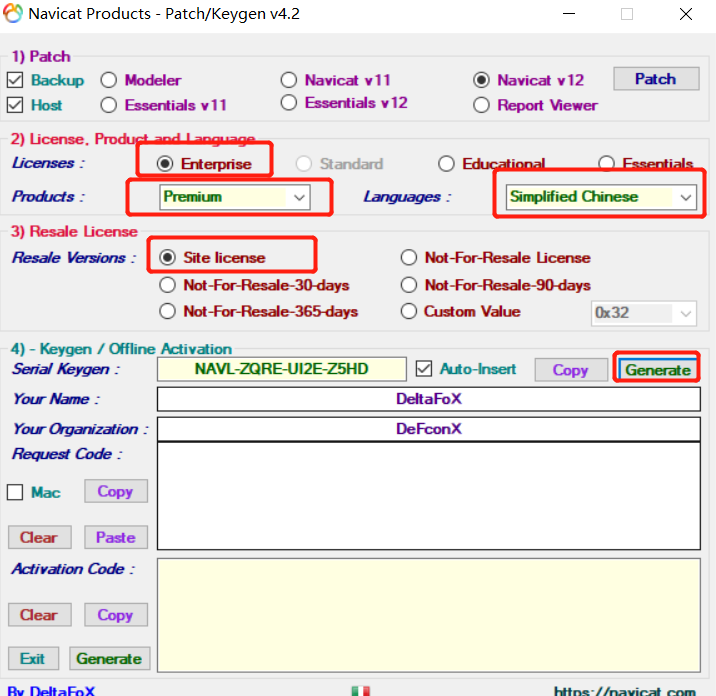Pick the Enterprise license radio button
Screen dimensions: 716x696
(165, 163)
